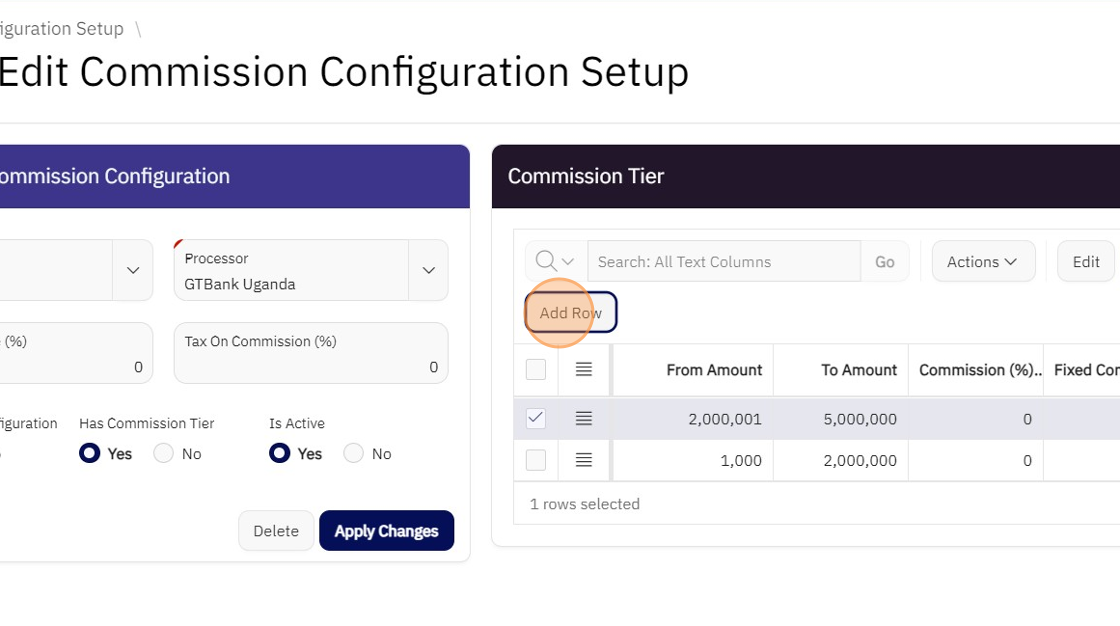Focus the Search All Text Columns field
1120x626 pixels.
724,262
